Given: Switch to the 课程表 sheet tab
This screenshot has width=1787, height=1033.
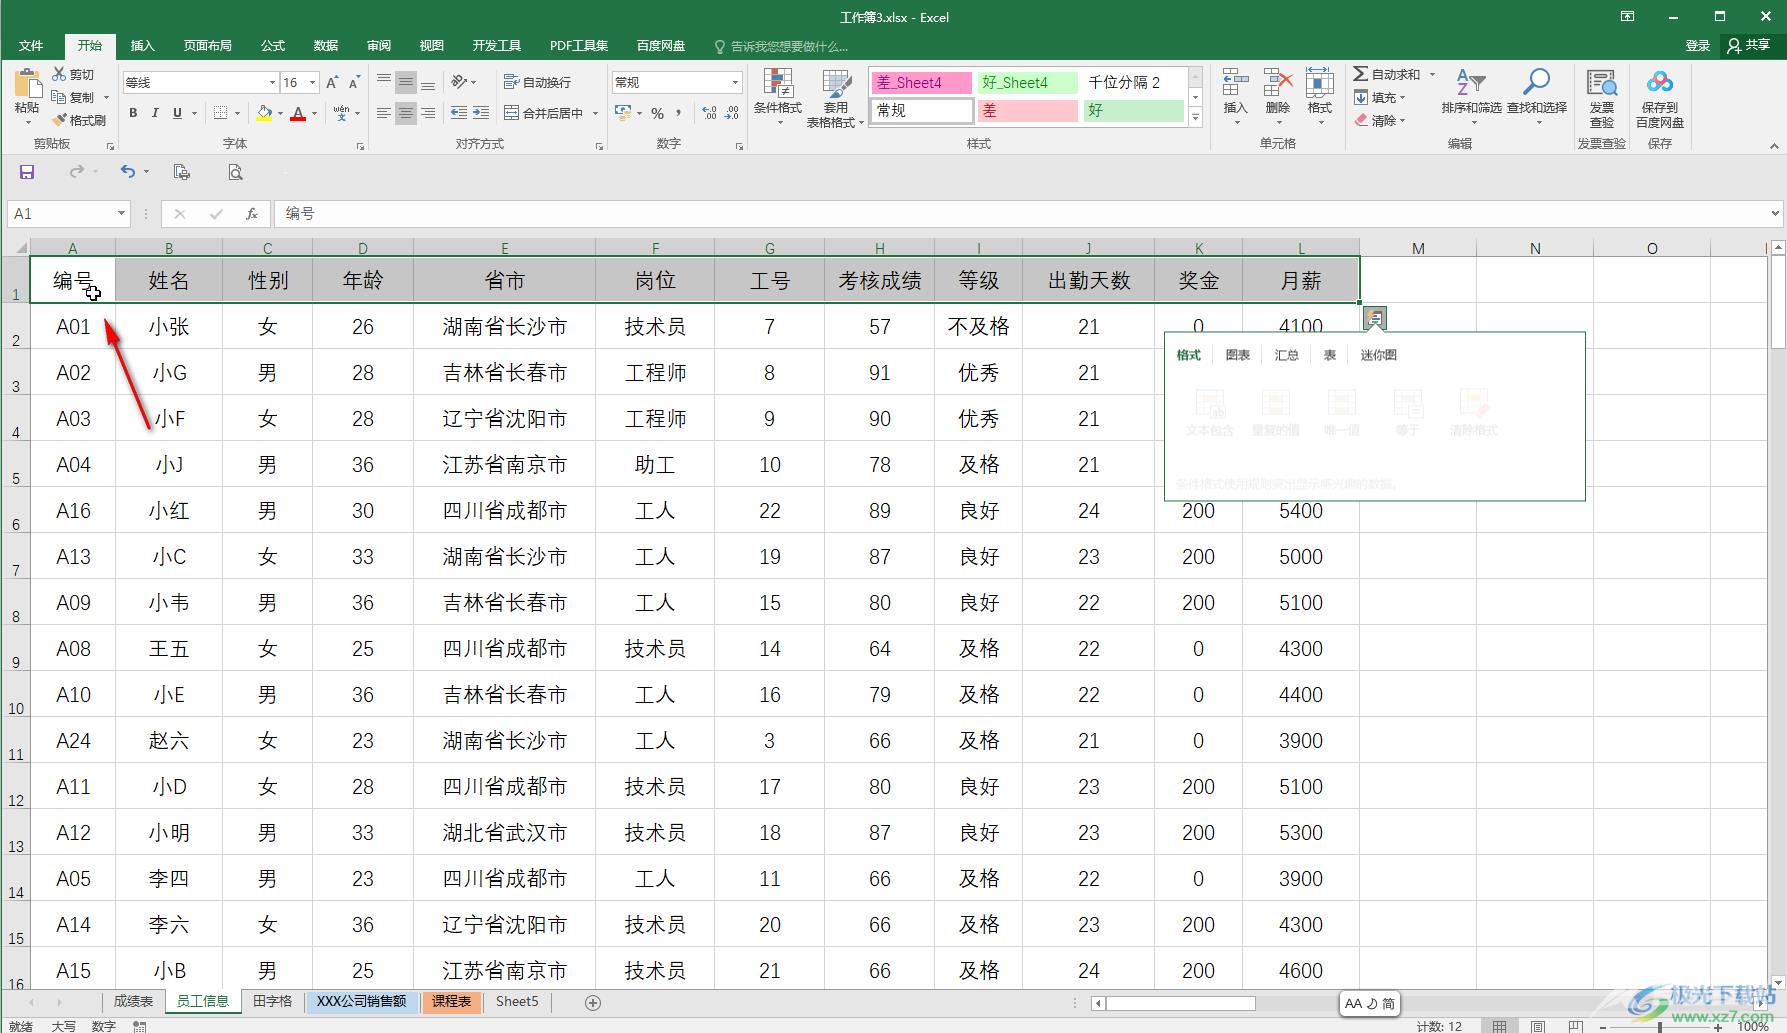Looking at the screenshot, I should [x=452, y=1001].
